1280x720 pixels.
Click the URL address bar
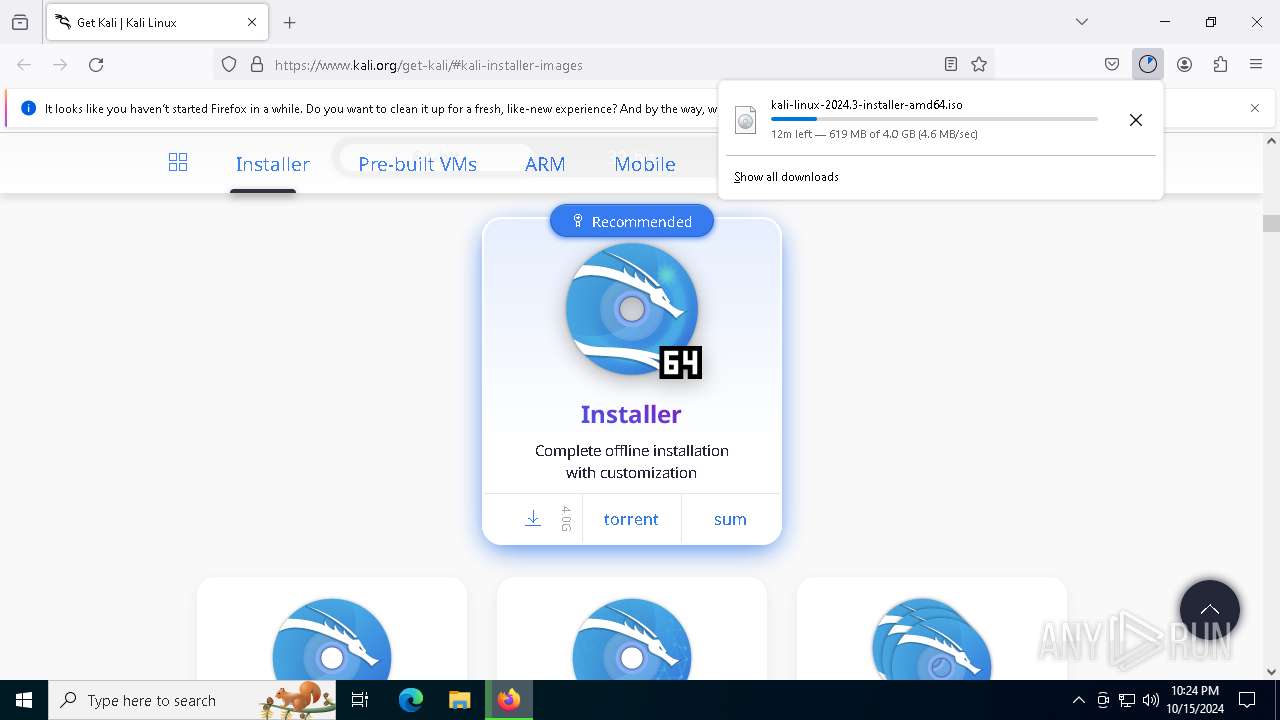[605, 65]
